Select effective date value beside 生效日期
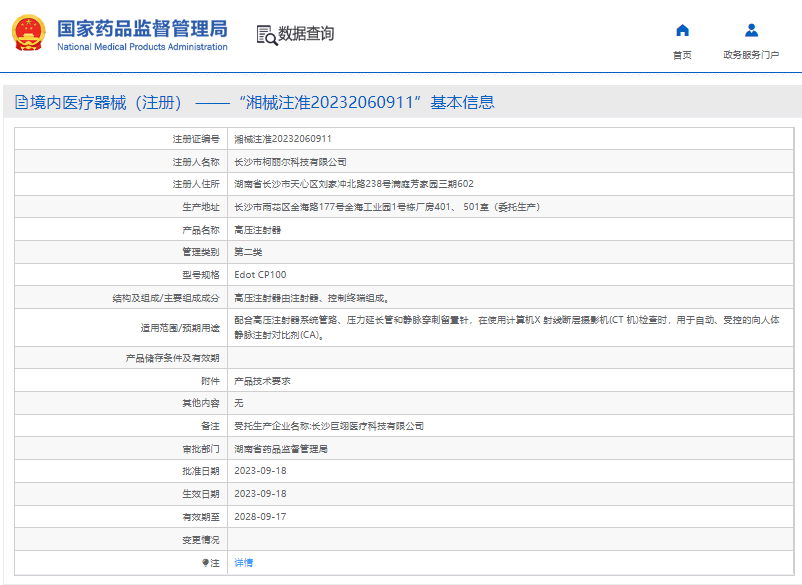 coord(260,493)
